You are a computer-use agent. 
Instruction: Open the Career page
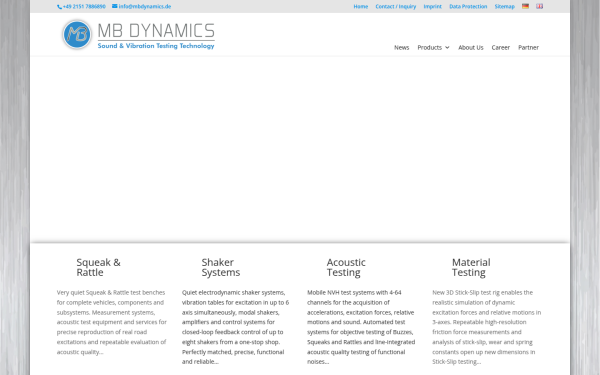(x=501, y=47)
